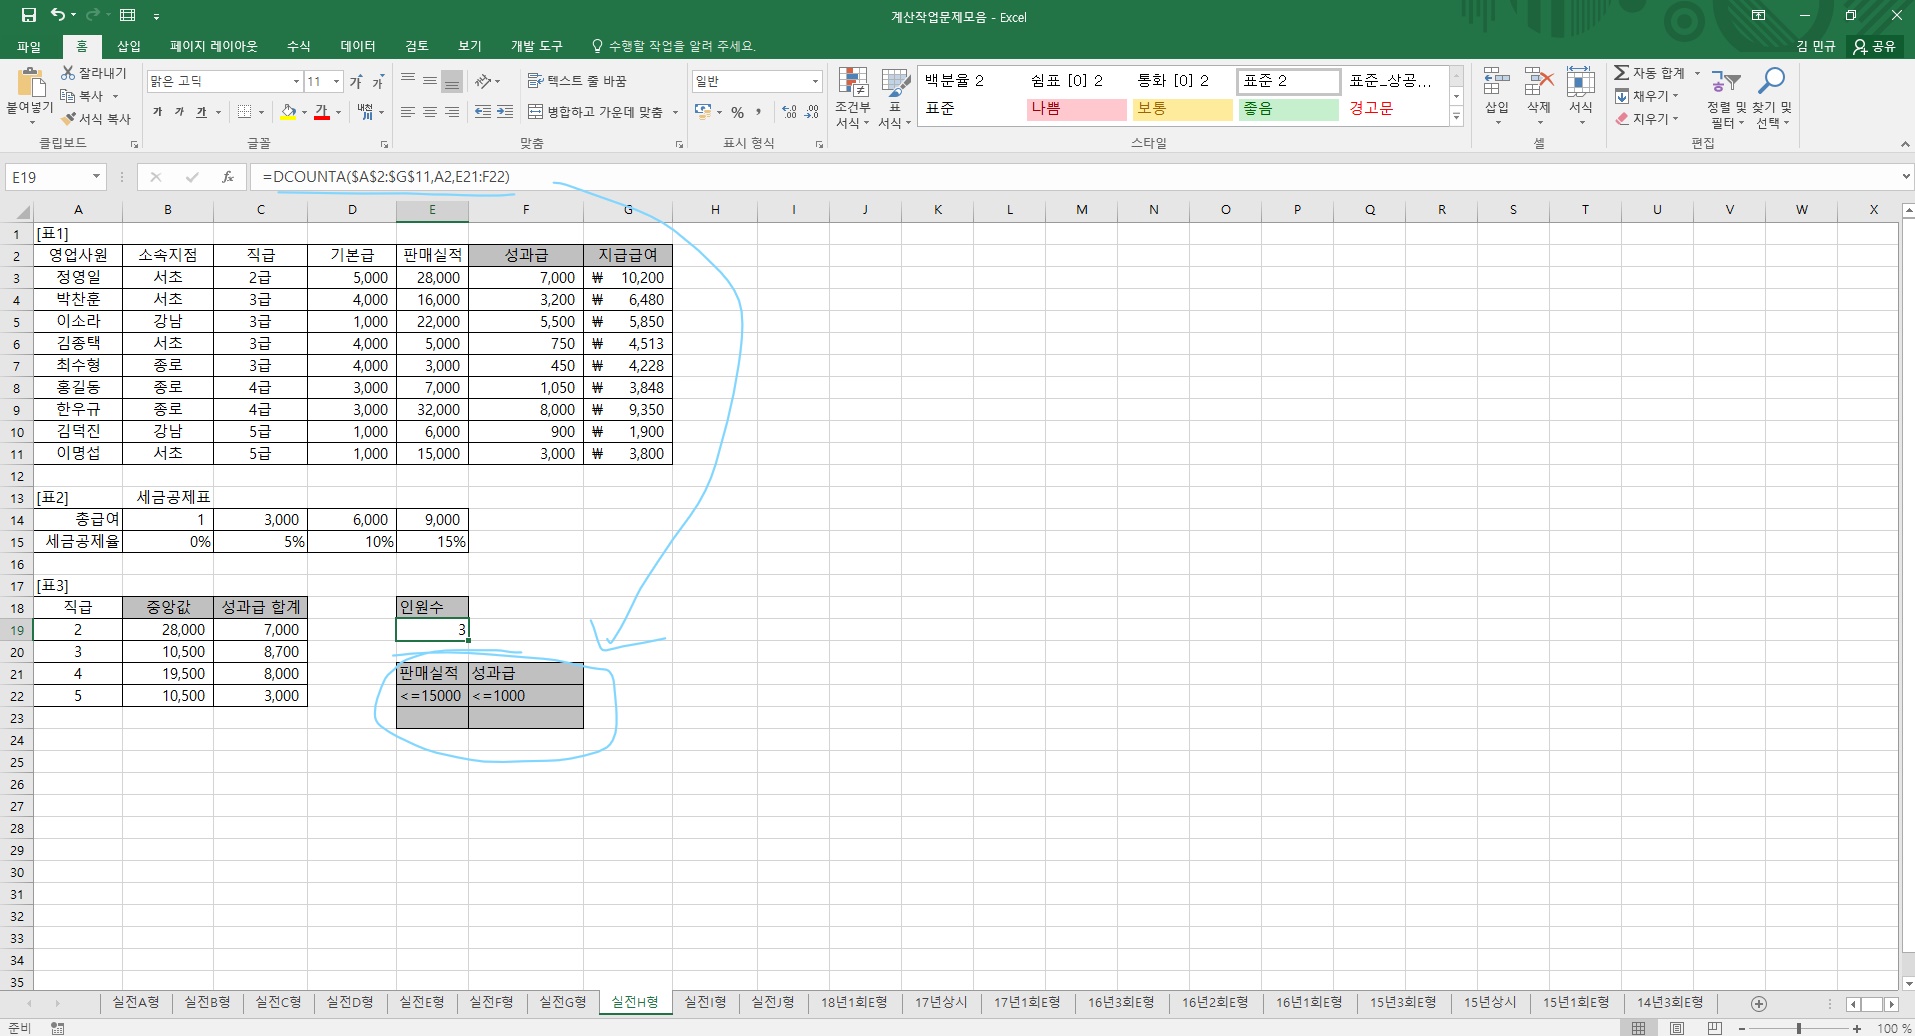
Task: Toggle Wrap Text (텍스트 줄 바꿈)
Action: coord(577,81)
